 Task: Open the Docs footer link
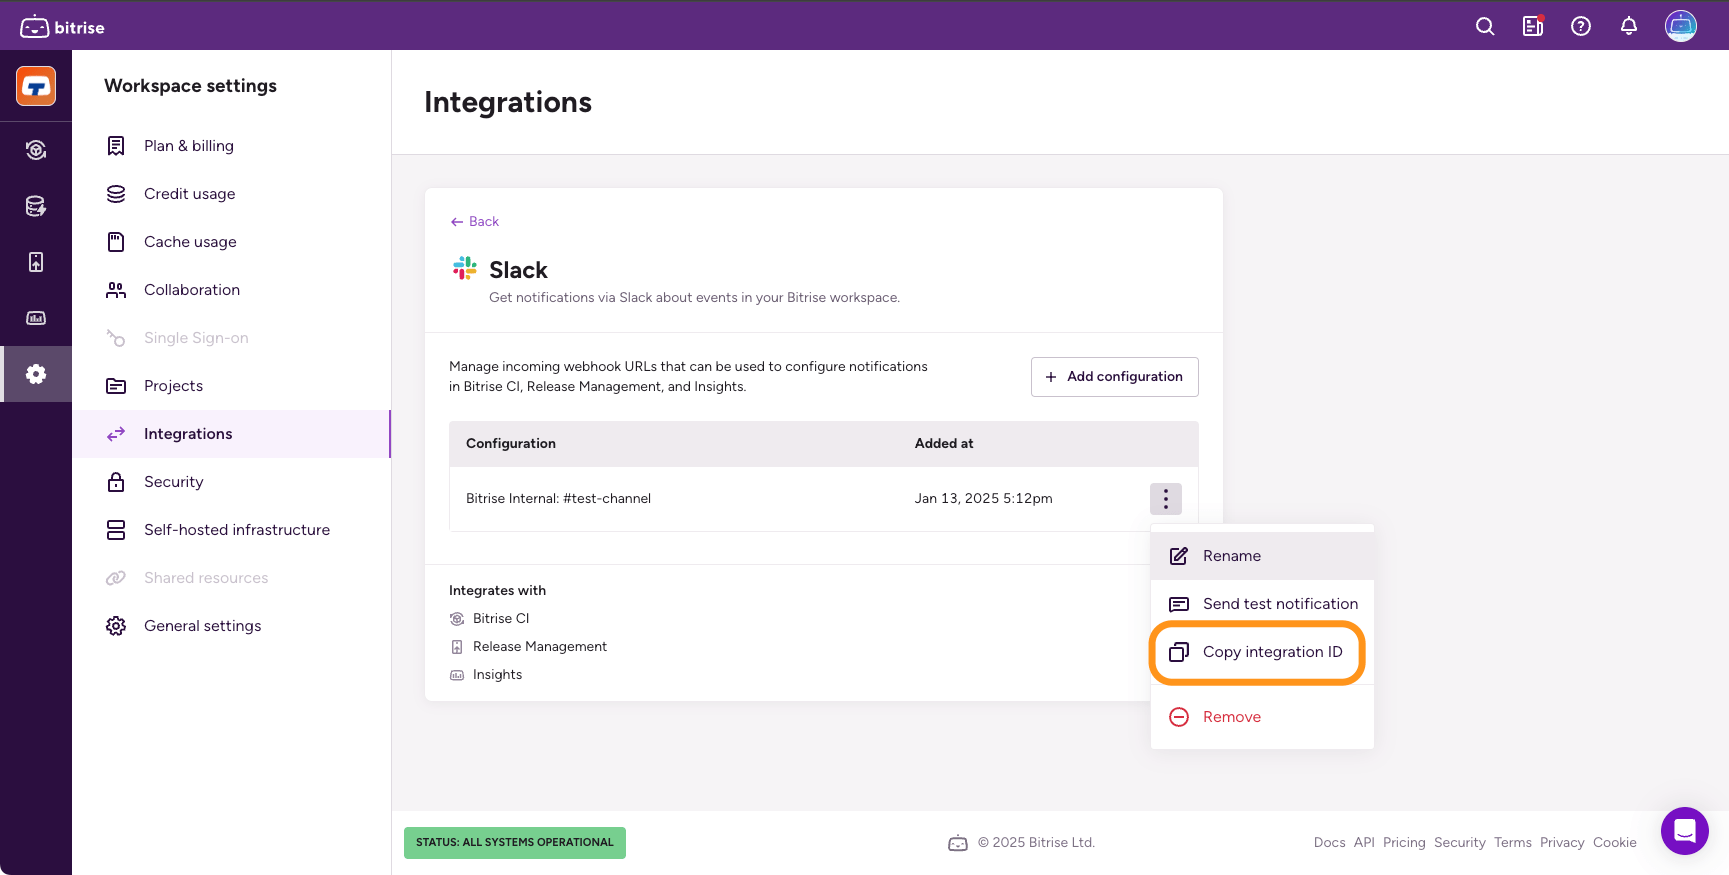pyautogui.click(x=1329, y=843)
